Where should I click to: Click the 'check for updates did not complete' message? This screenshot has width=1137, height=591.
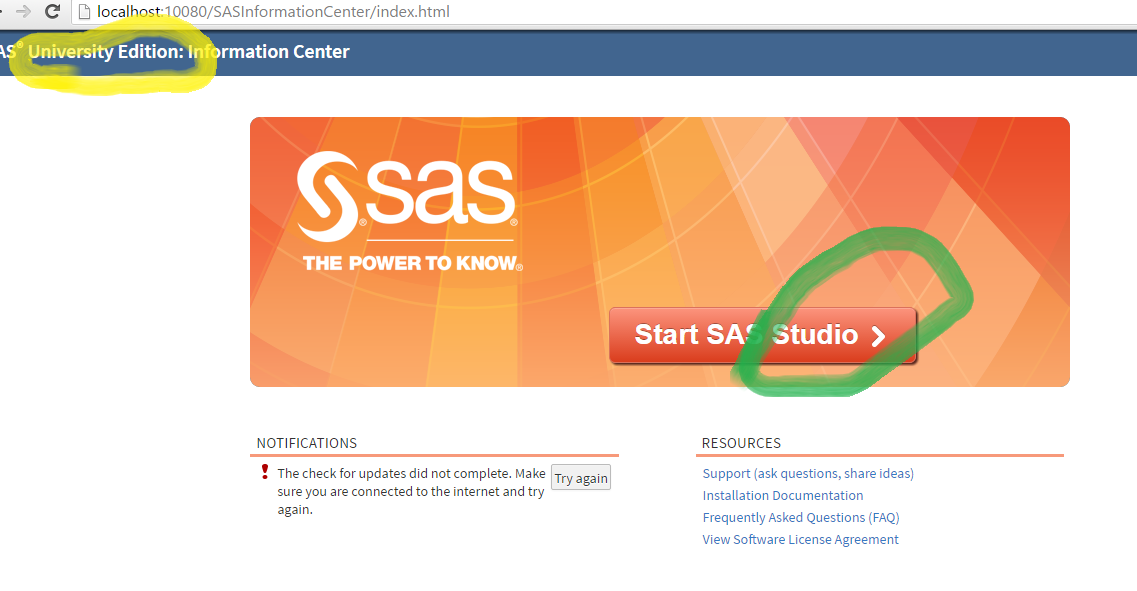410,491
